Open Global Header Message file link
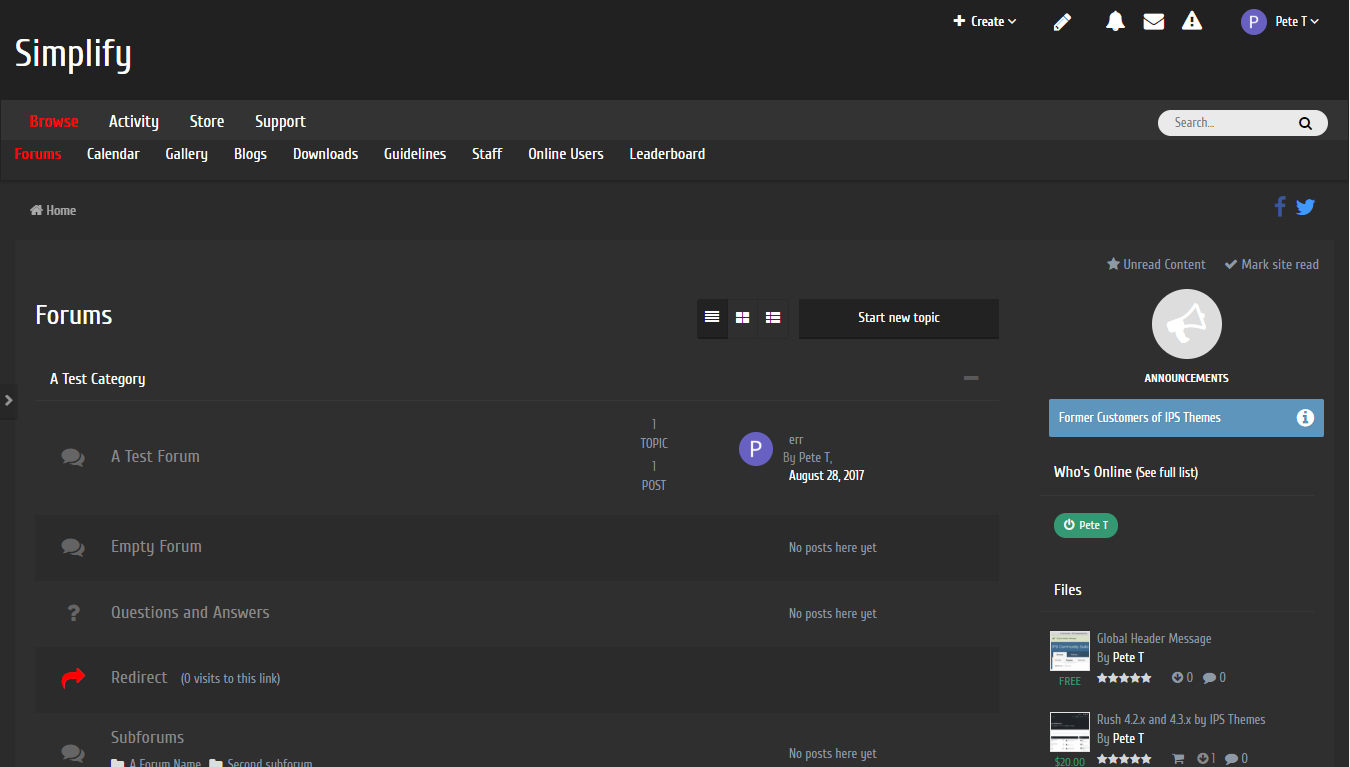 [x=1154, y=638]
